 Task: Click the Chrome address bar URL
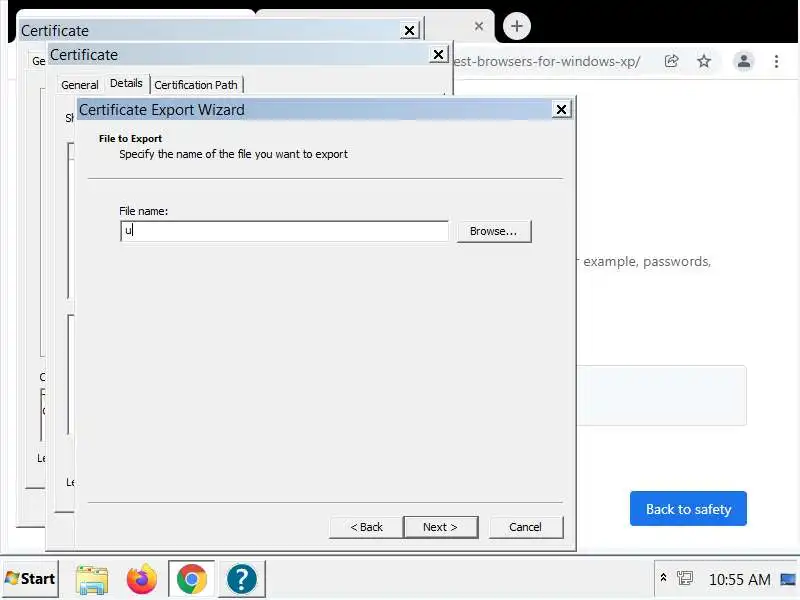point(547,62)
